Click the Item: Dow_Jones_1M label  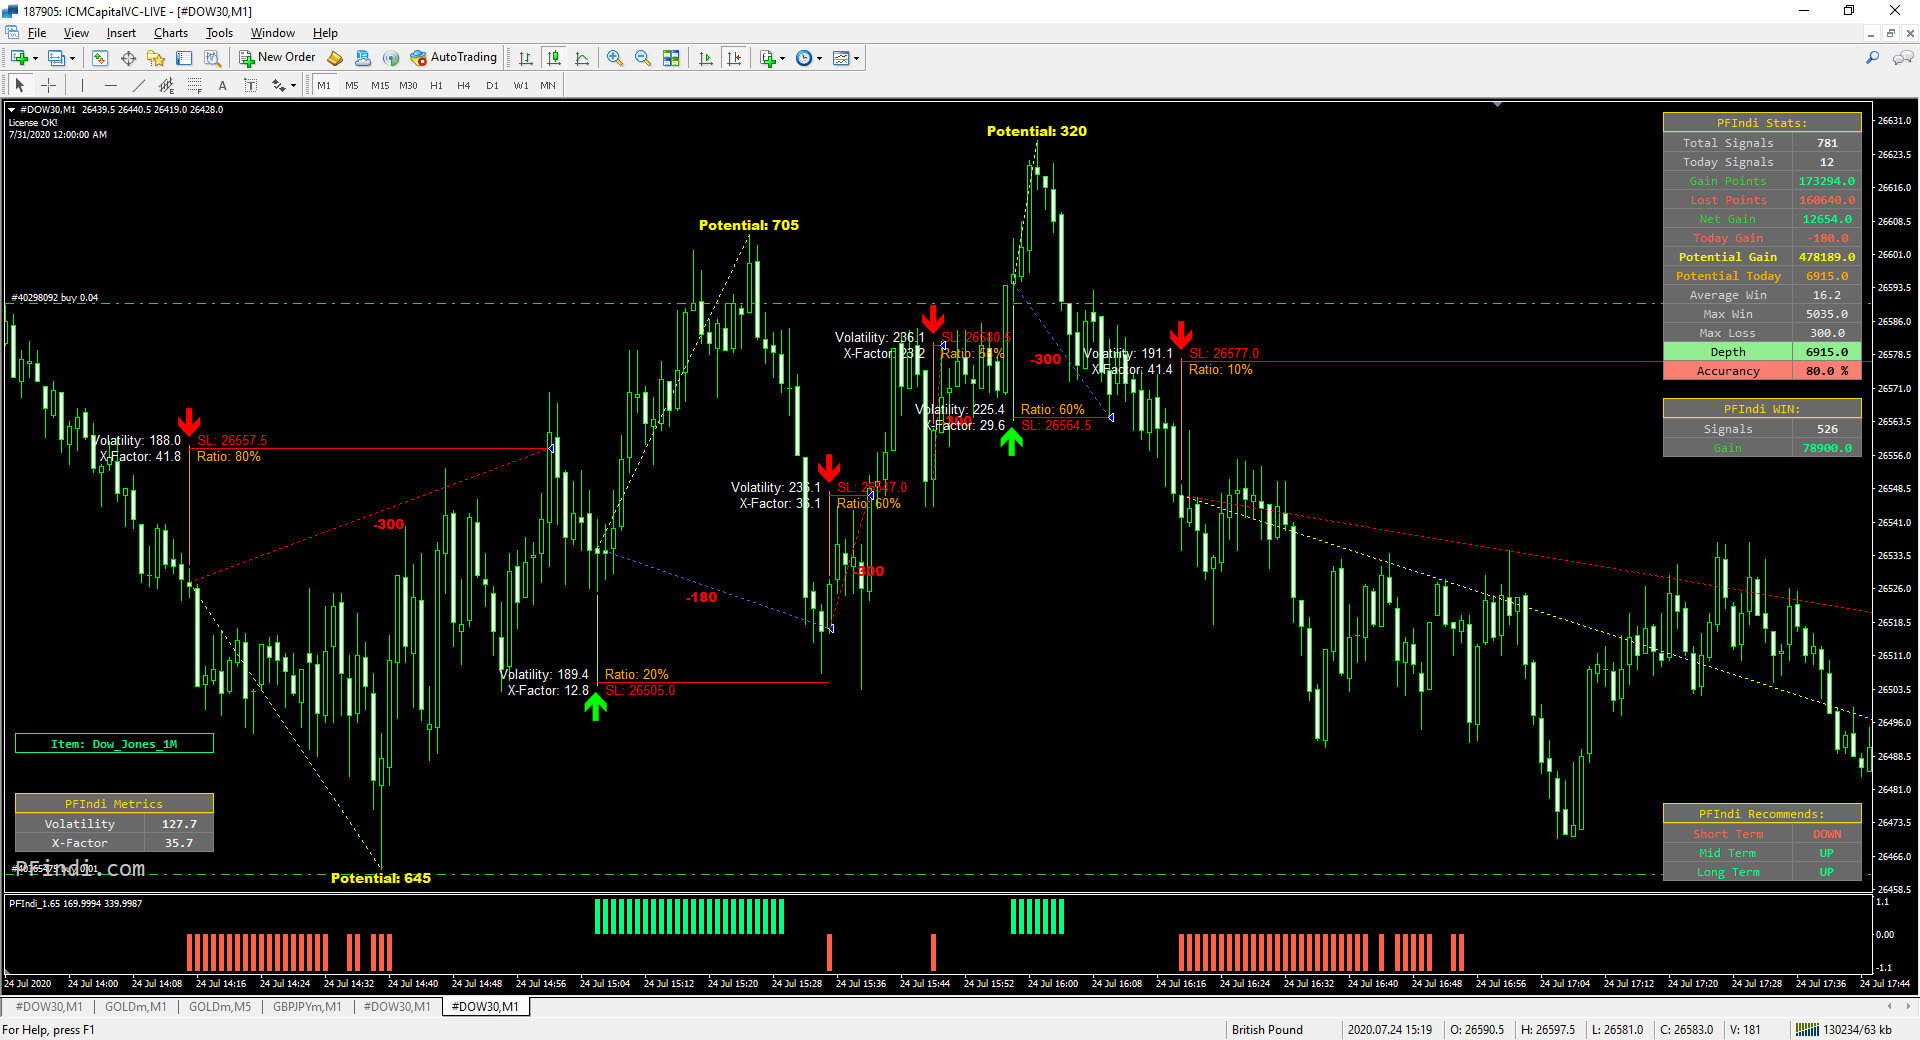coord(114,744)
